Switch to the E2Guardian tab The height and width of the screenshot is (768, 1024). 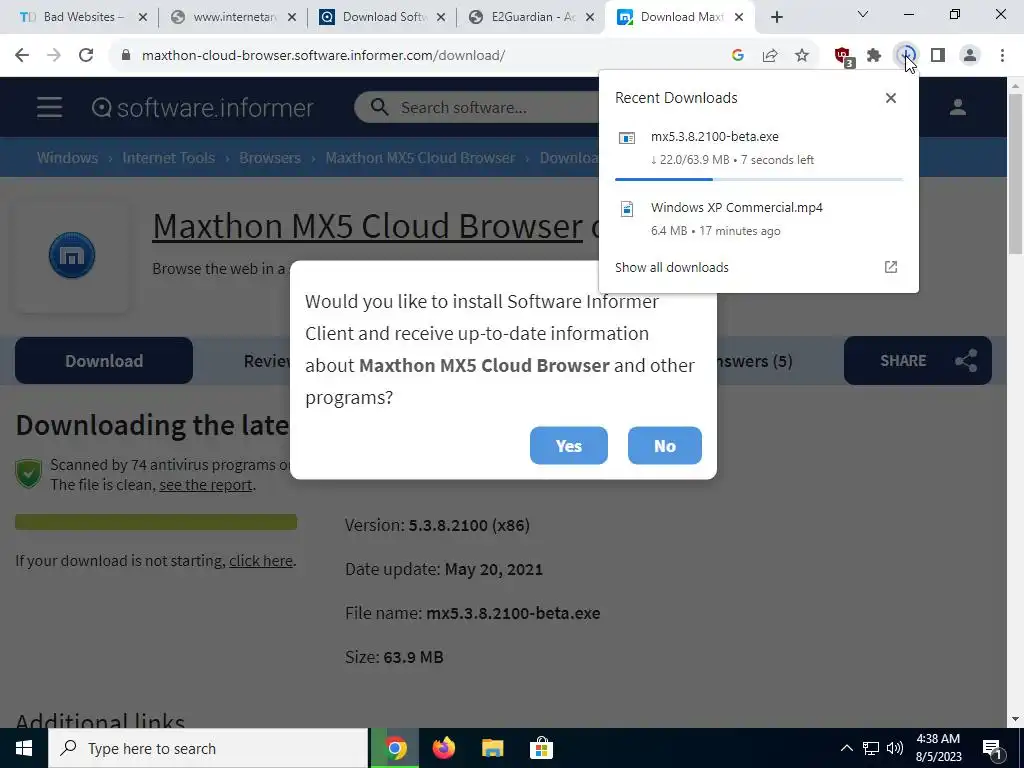(532, 17)
